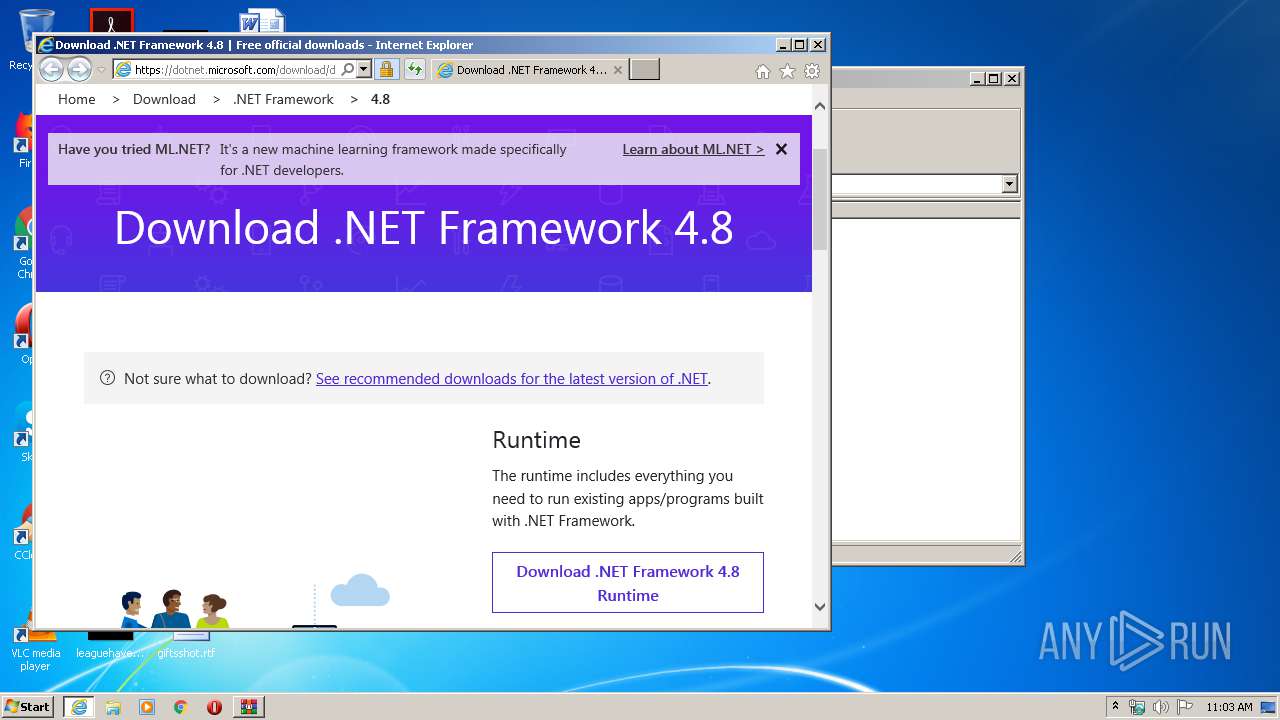Screen dimensions: 1280x720
Task: Click the Action Center flag icon
Action: (x=1184, y=707)
